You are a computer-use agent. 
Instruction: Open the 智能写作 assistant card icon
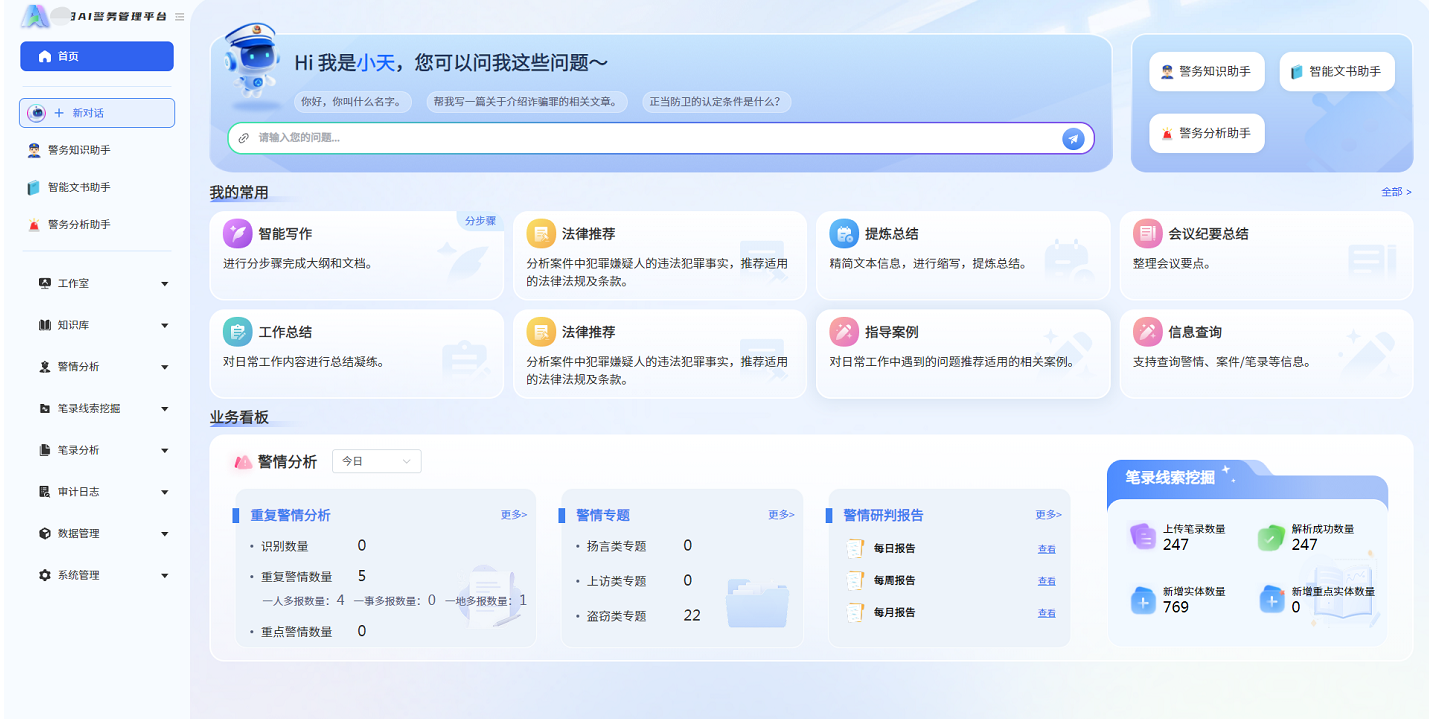pos(236,232)
